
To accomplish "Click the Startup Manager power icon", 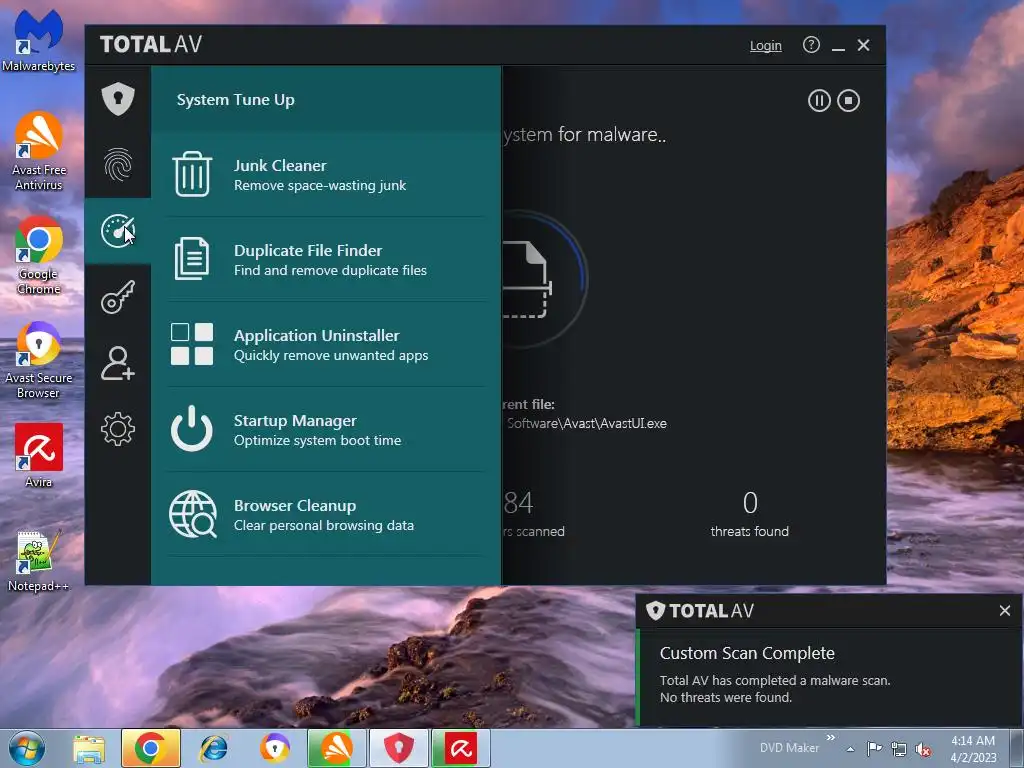I will coord(192,428).
